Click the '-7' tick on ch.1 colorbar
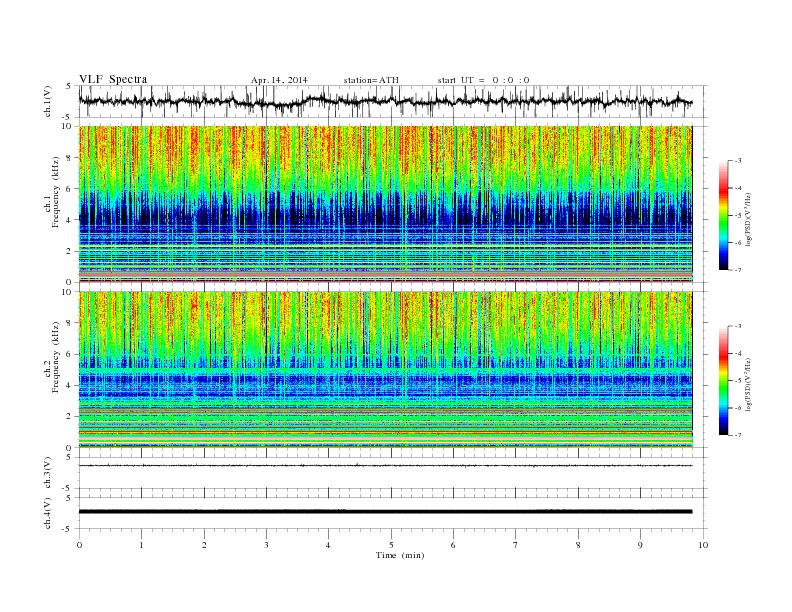 pyautogui.click(x=738, y=270)
